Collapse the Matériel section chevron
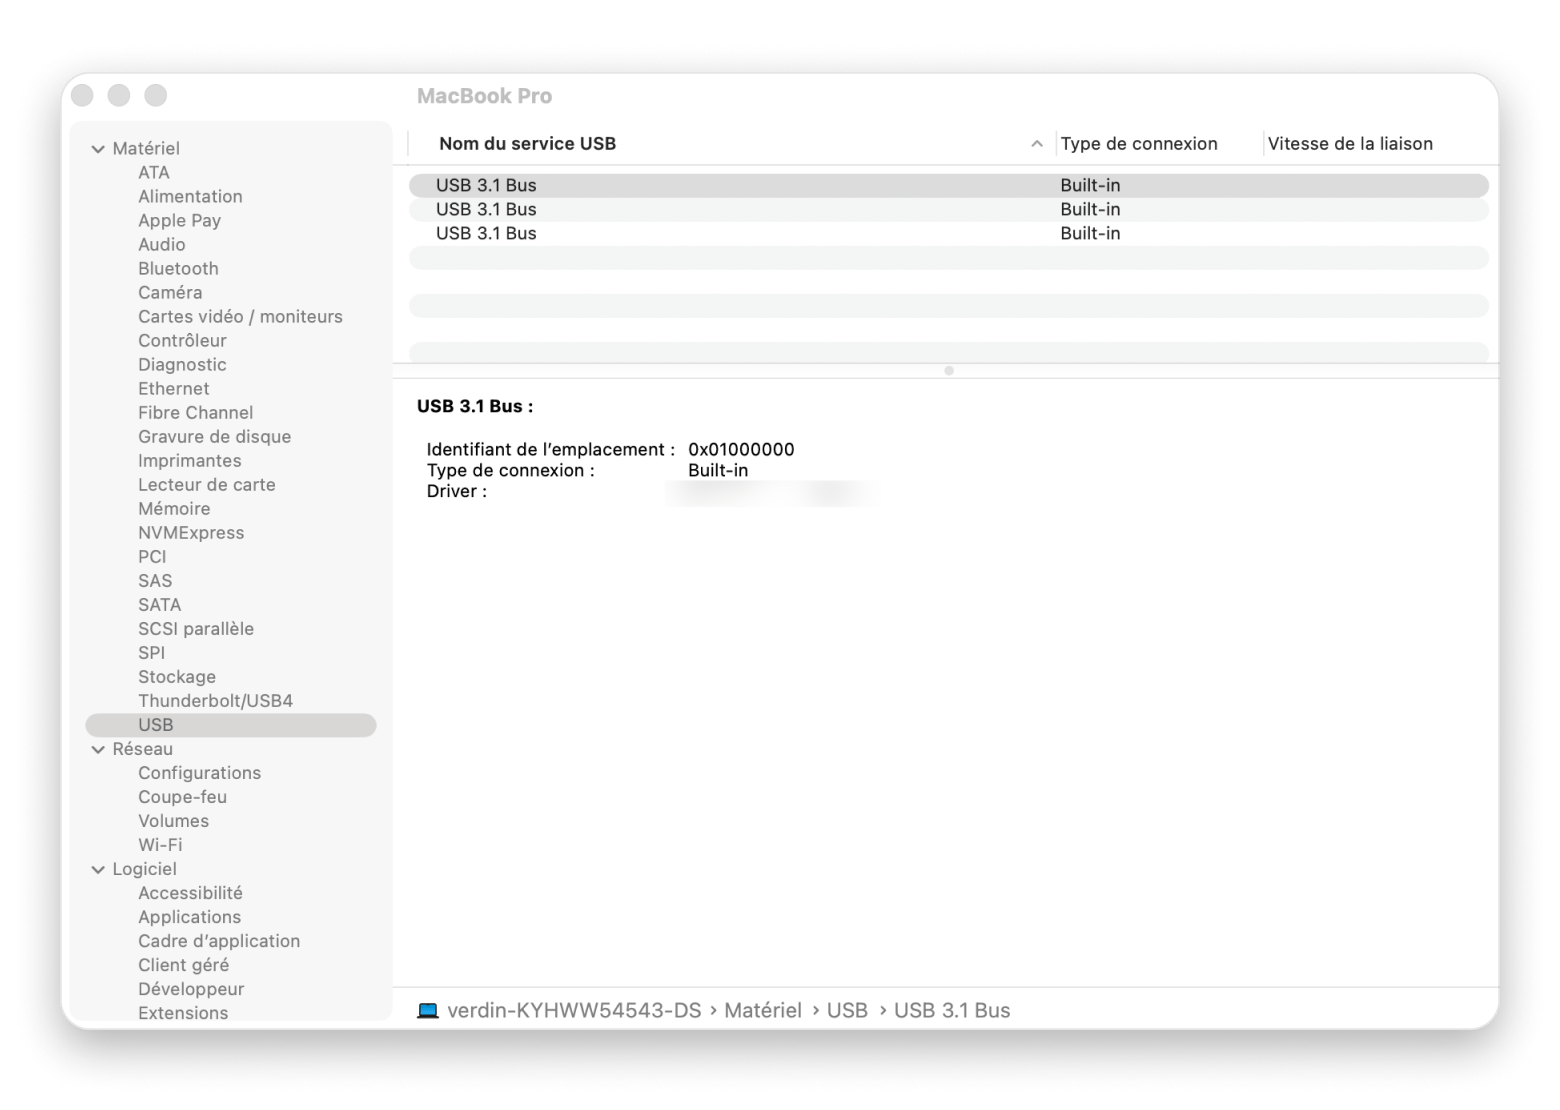 pyautogui.click(x=98, y=149)
